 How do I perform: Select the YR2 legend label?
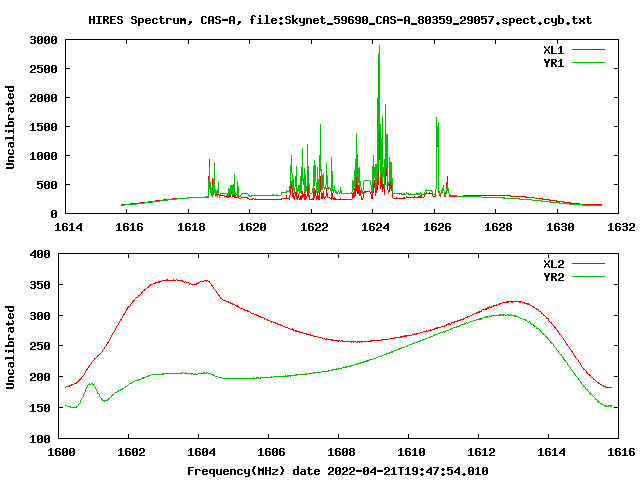click(553, 277)
